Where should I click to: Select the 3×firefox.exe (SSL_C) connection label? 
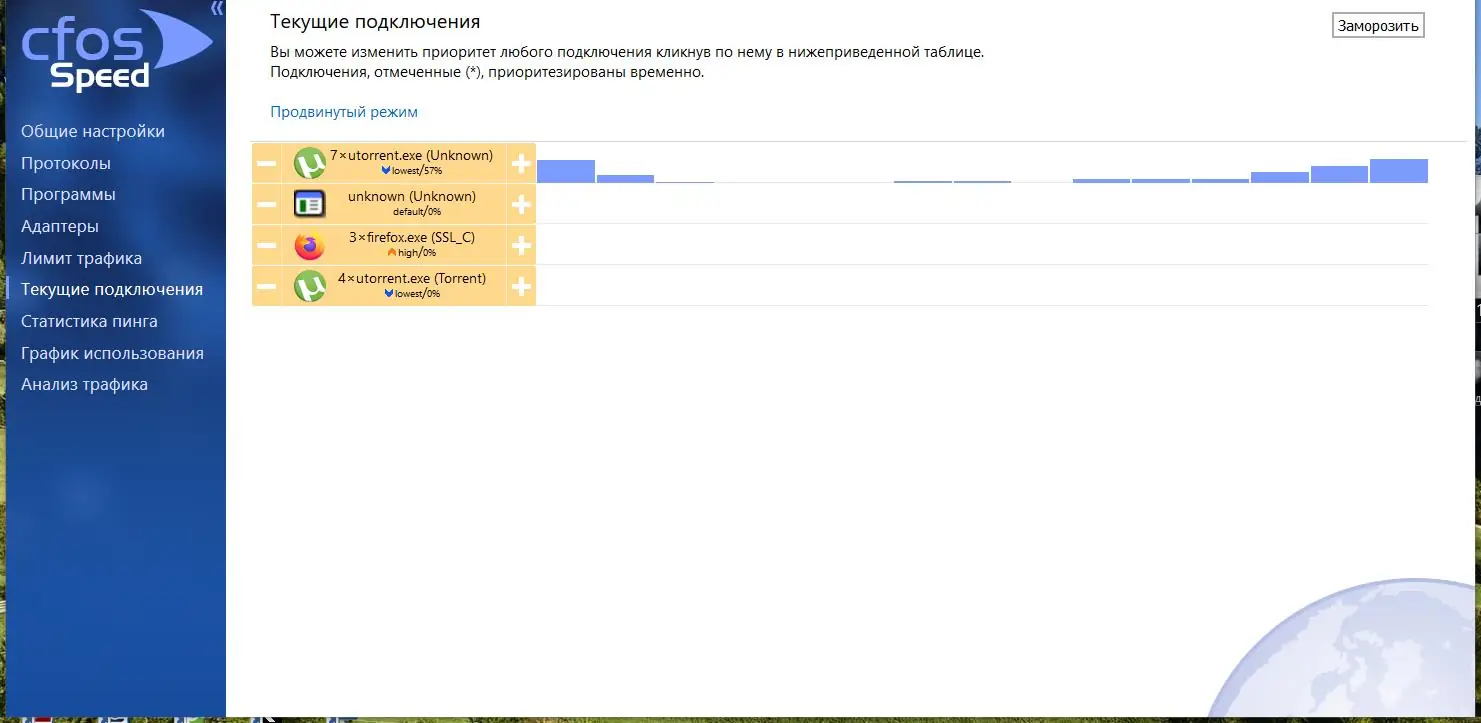tap(412, 238)
